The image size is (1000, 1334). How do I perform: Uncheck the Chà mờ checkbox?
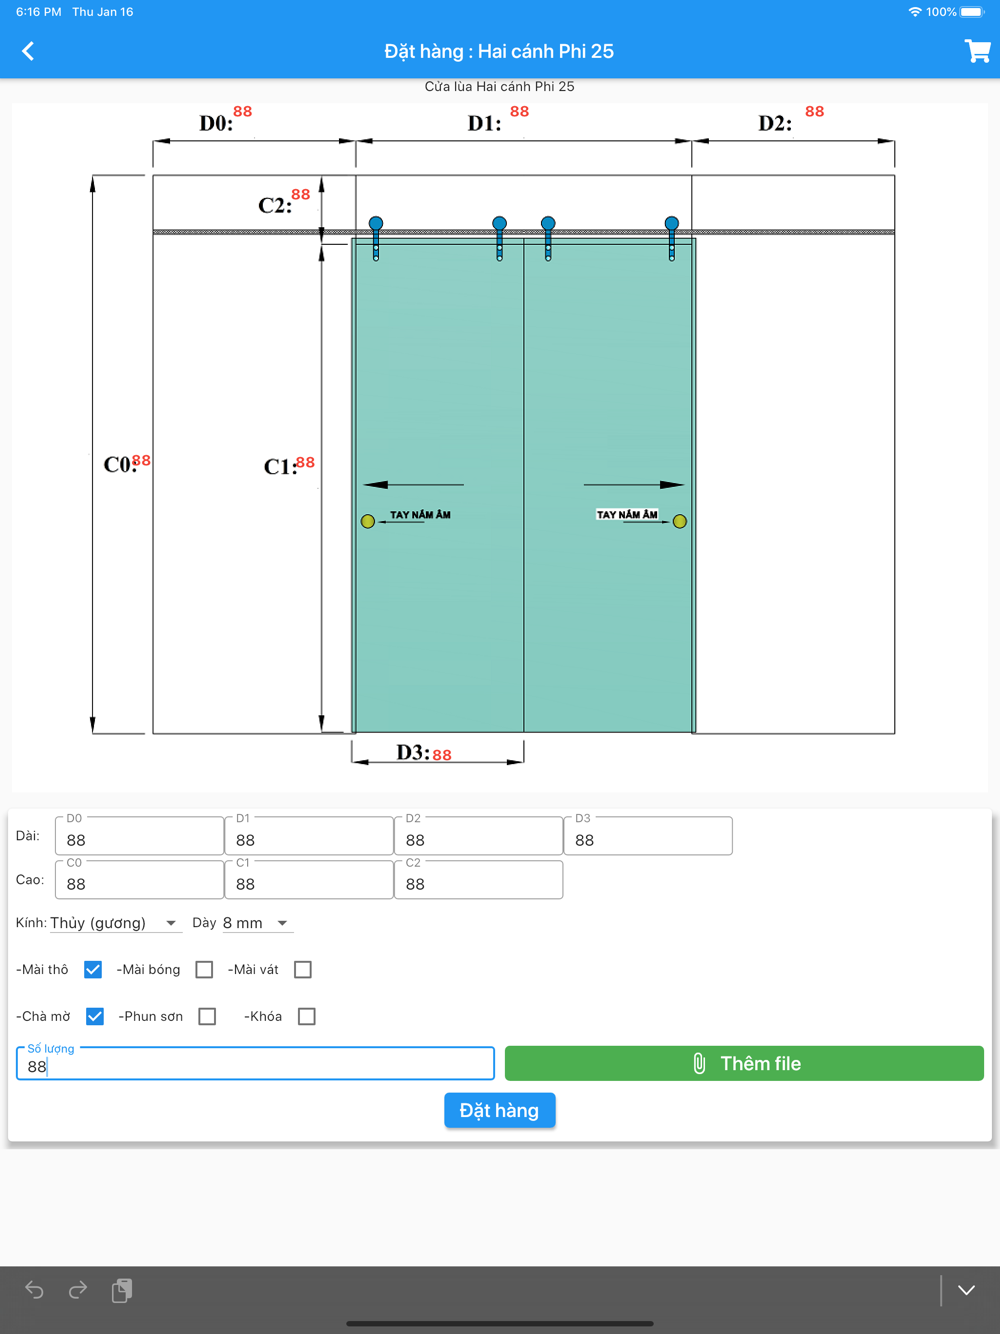point(95,1016)
